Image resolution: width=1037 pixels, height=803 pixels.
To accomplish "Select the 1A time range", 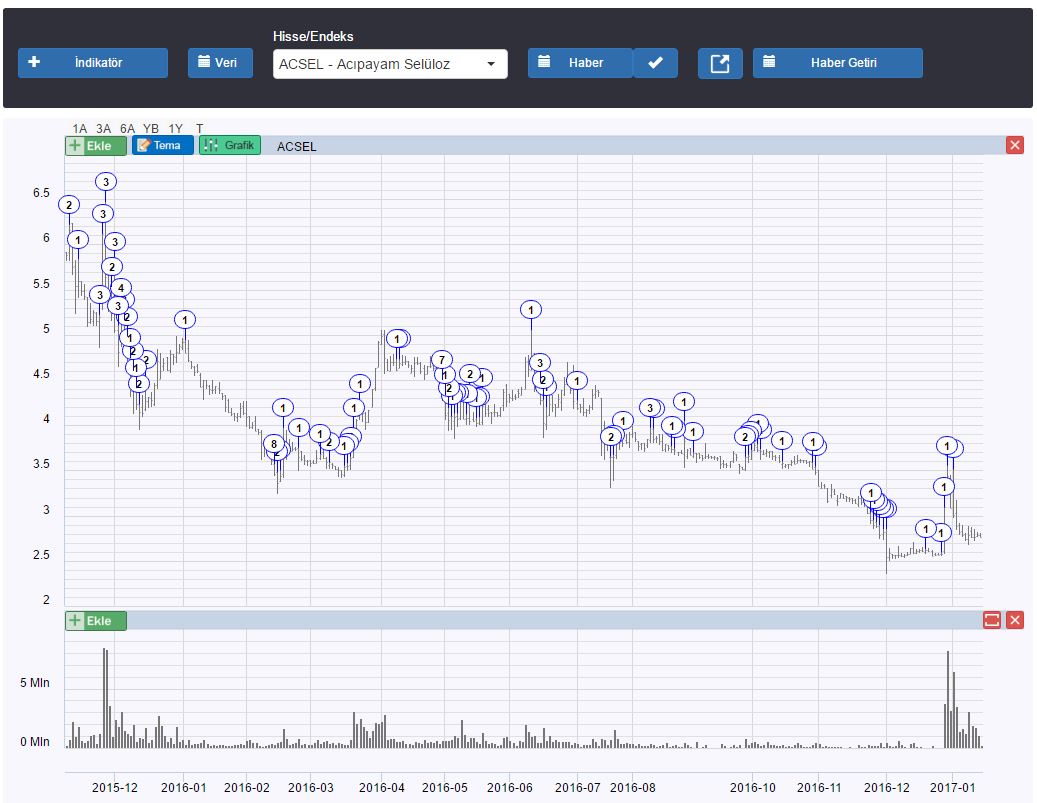I will [80, 128].
